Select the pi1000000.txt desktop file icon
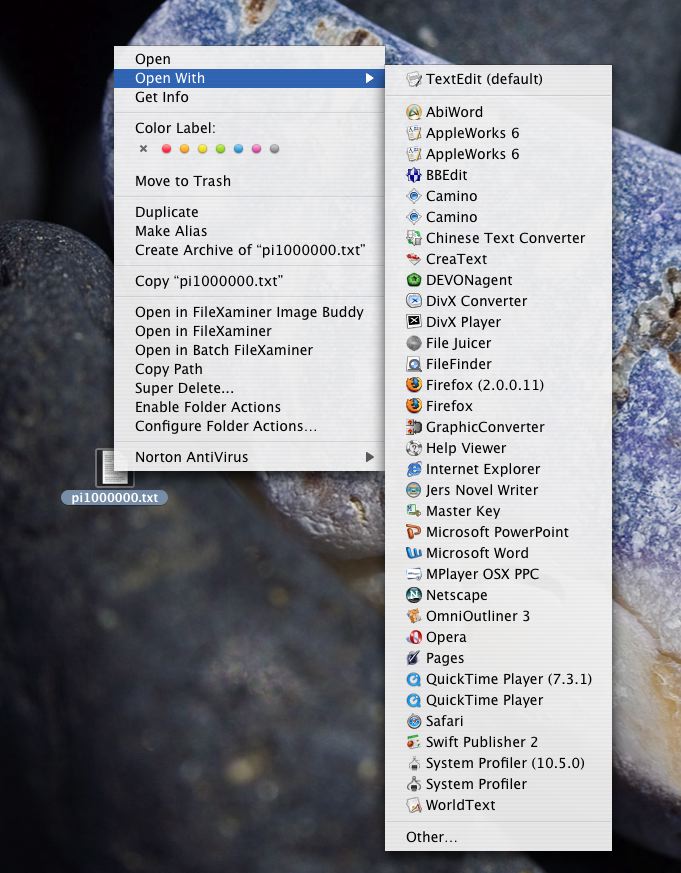The height and width of the screenshot is (873, 681). (115, 468)
